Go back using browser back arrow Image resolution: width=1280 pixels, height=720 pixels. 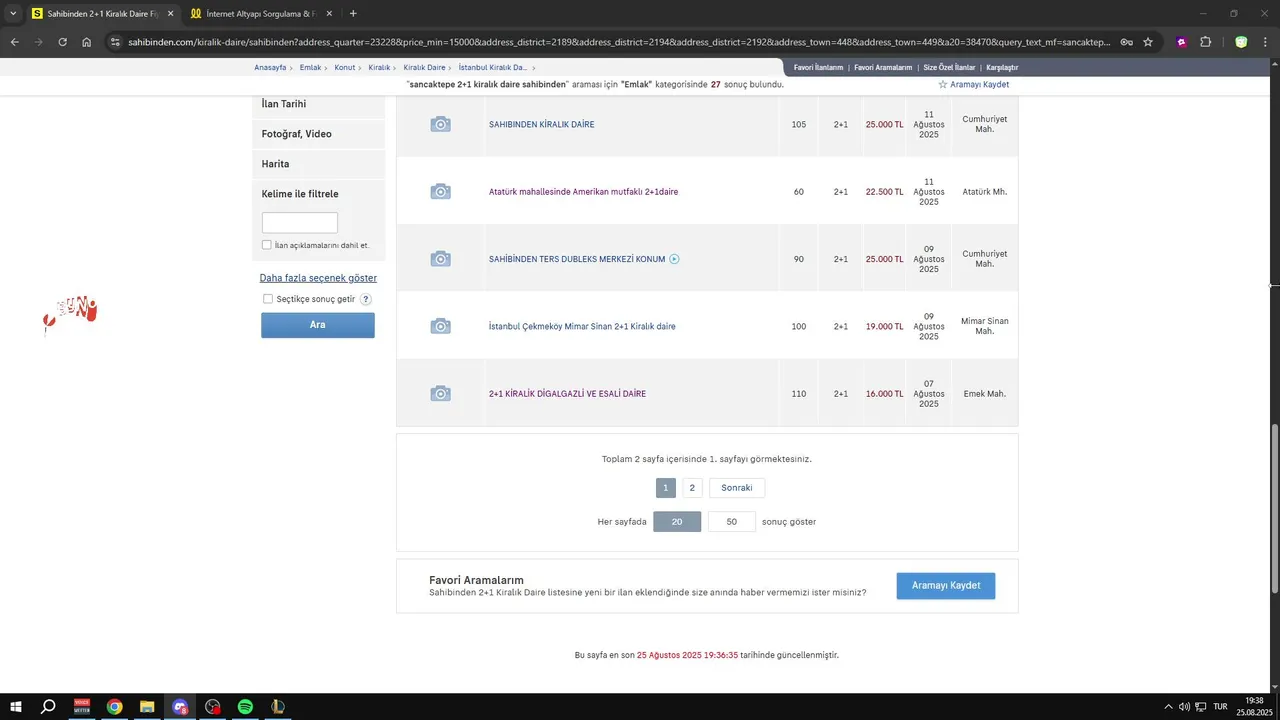coord(14,42)
